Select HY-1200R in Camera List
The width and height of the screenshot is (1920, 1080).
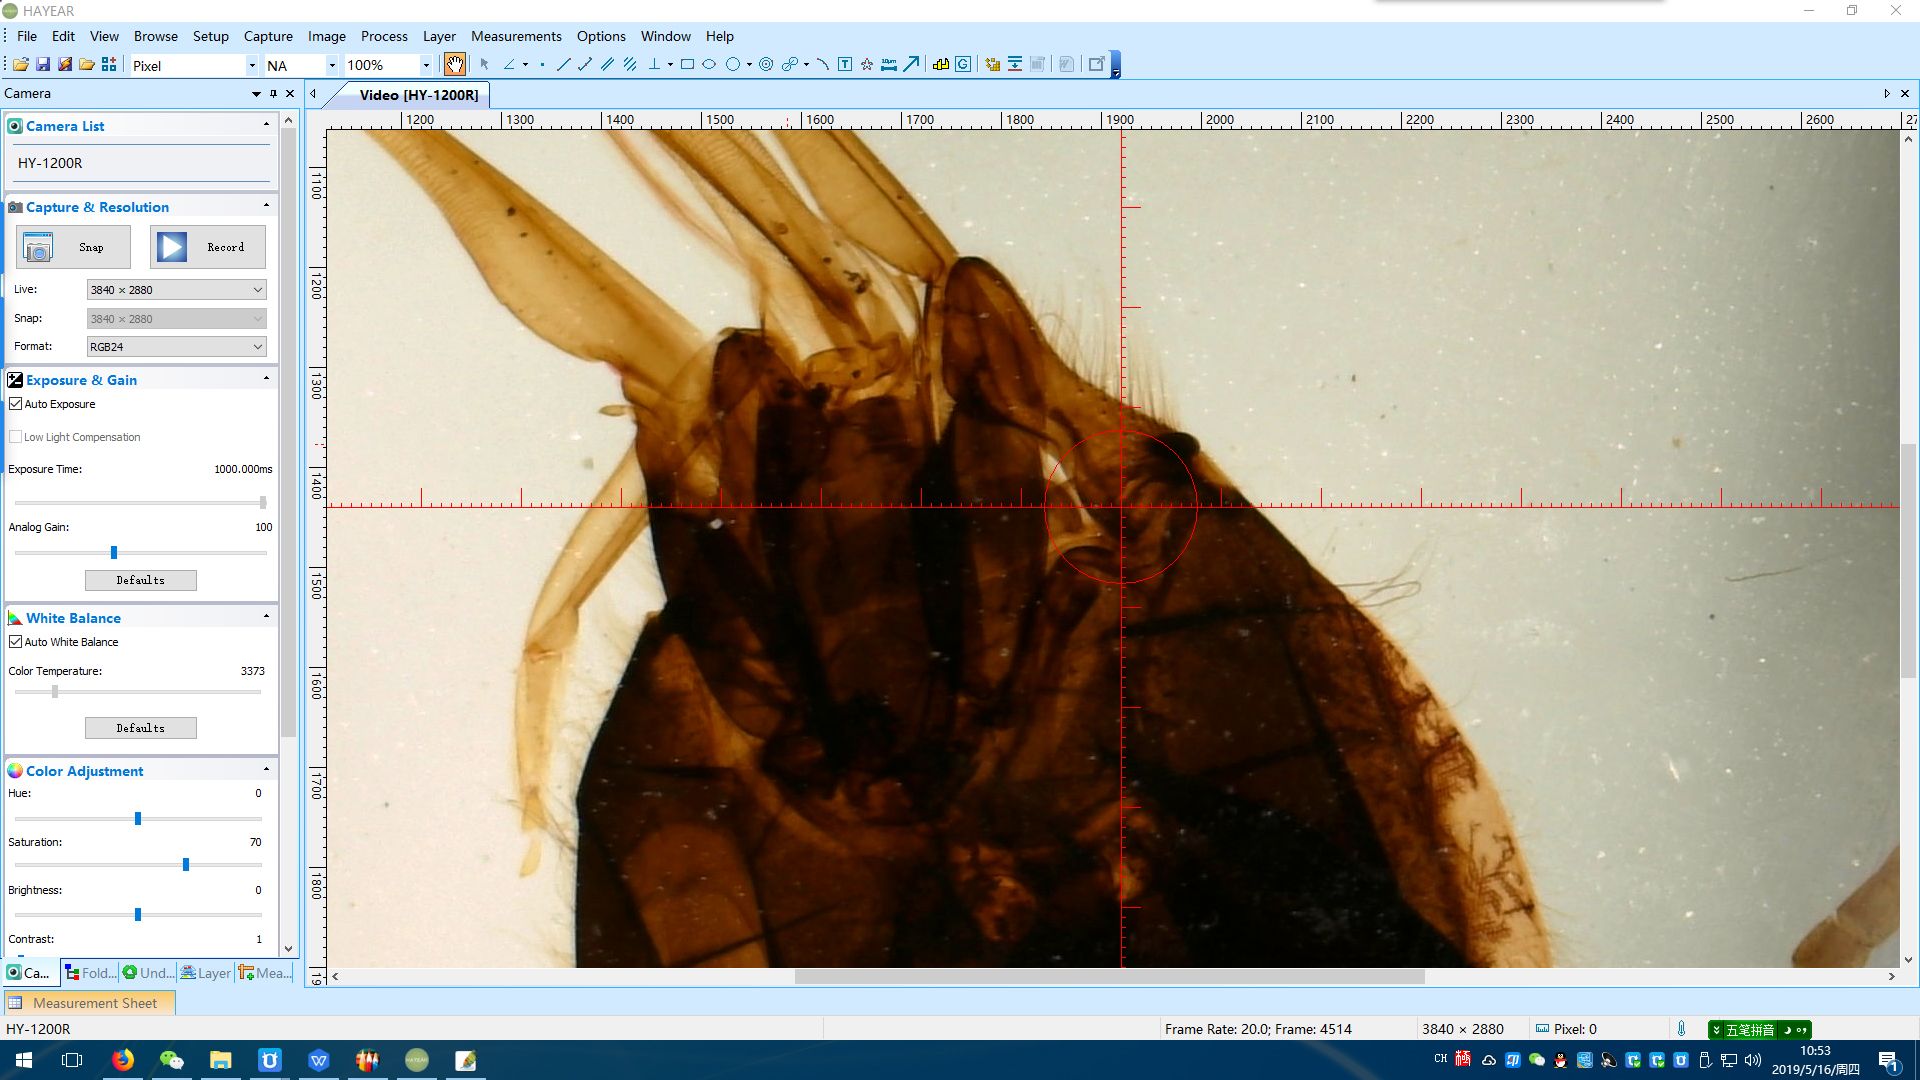(x=142, y=163)
